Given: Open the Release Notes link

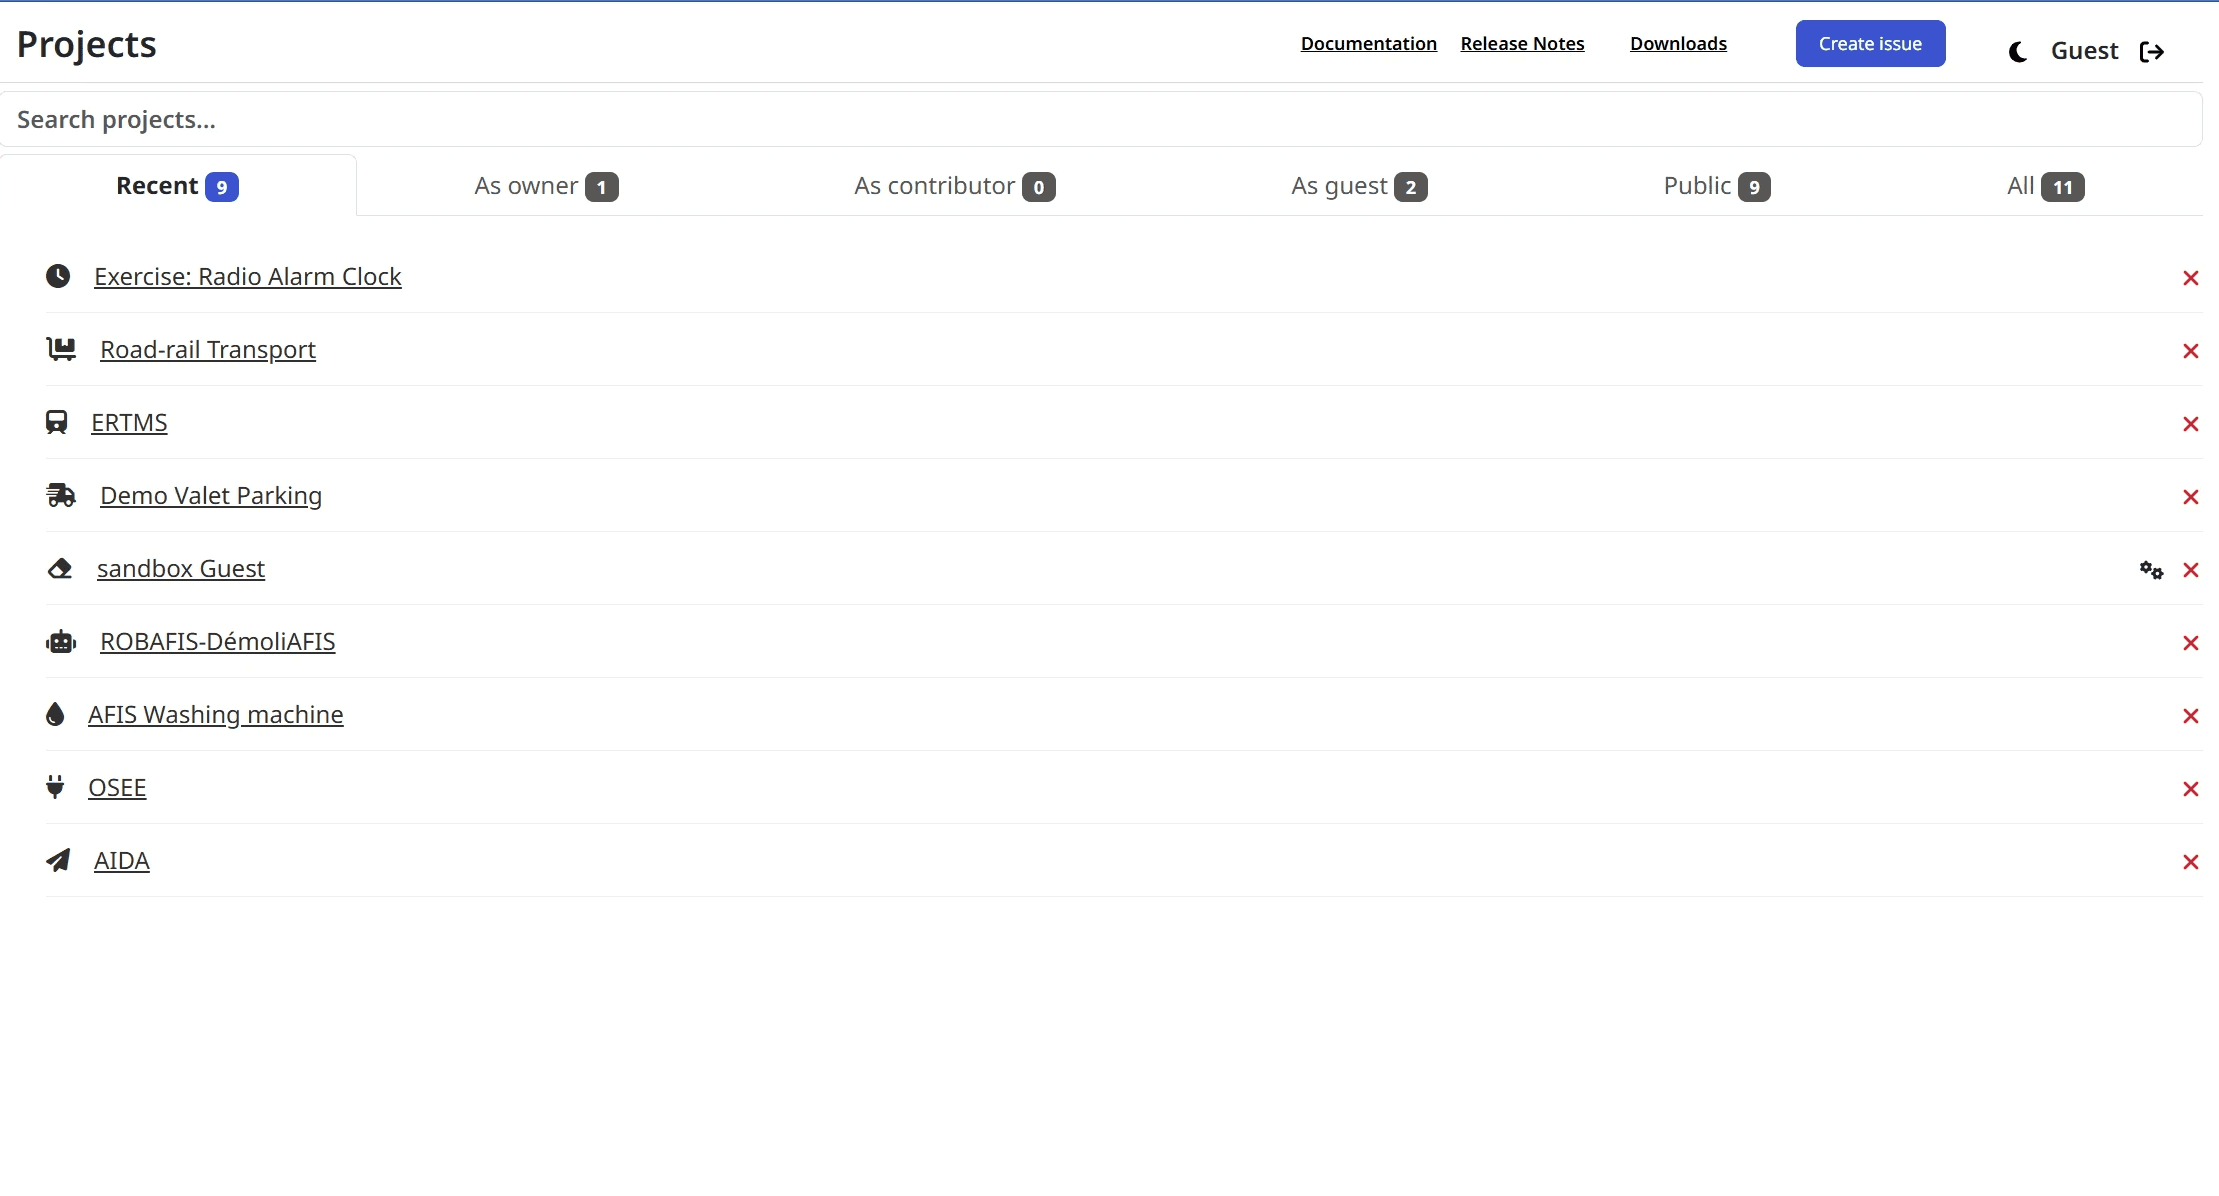Looking at the screenshot, I should click(x=1522, y=44).
